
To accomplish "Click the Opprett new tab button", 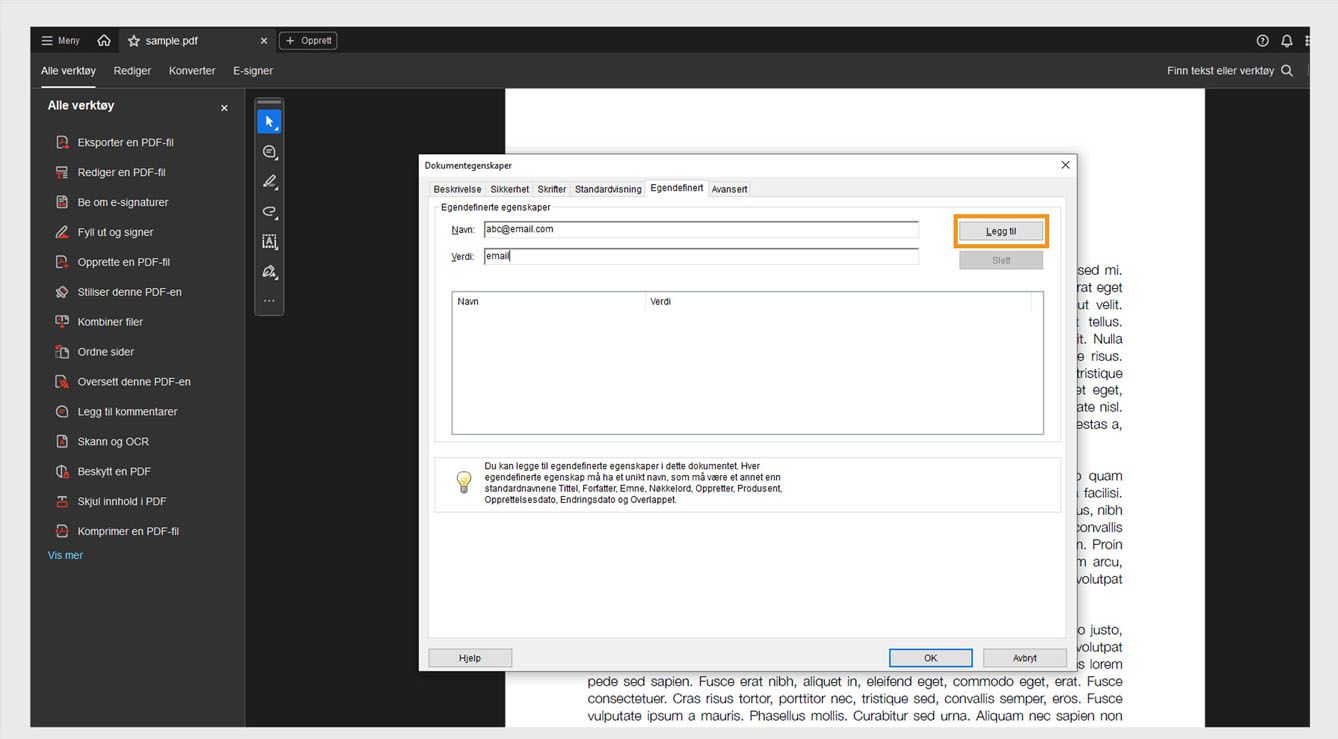I will click(x=308, y=41).
